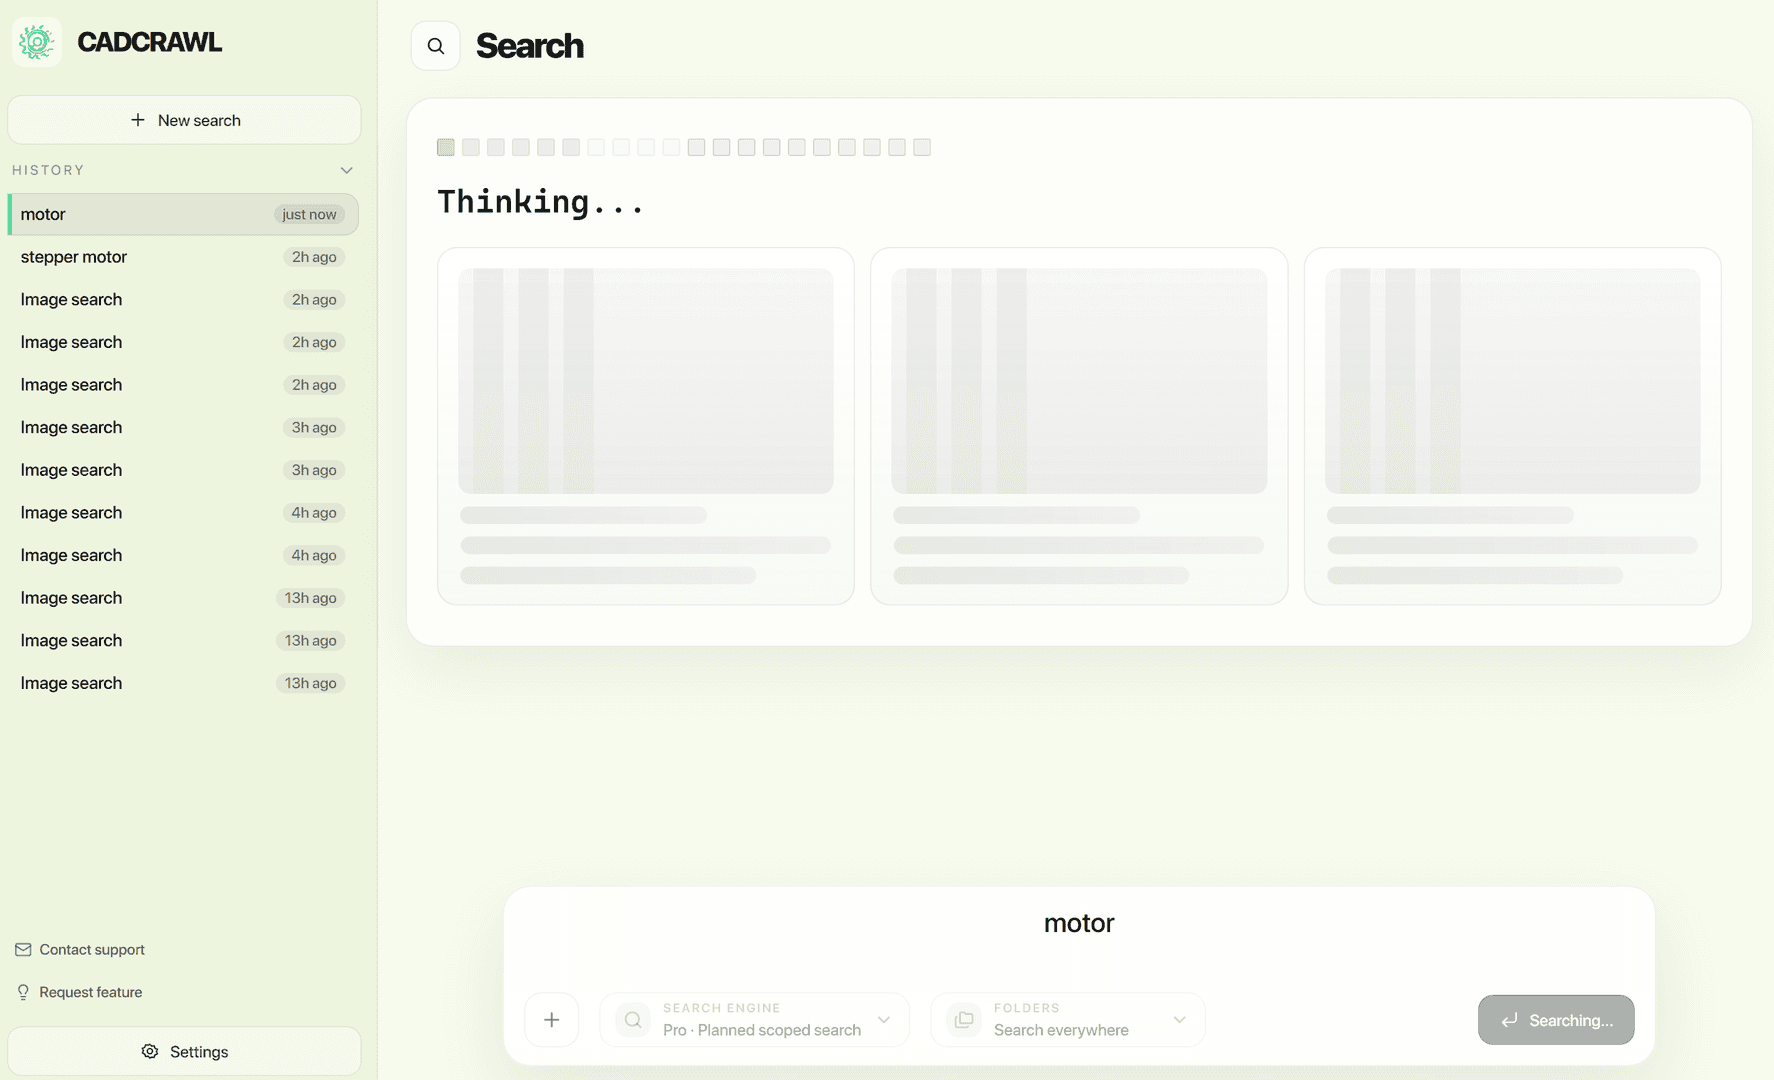Viewport: 1774px width, 1080px height.
Task: Click the third loading result card
Action: [1512, 426]
